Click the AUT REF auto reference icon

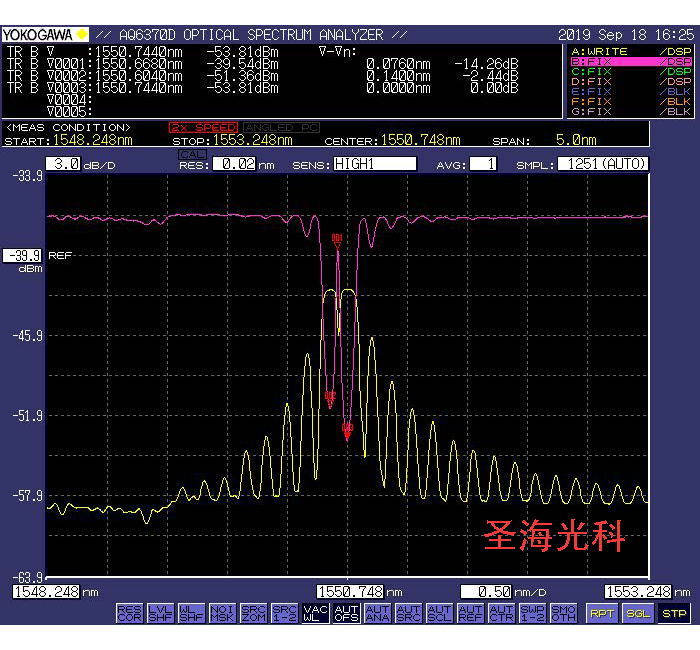[470, 612]
